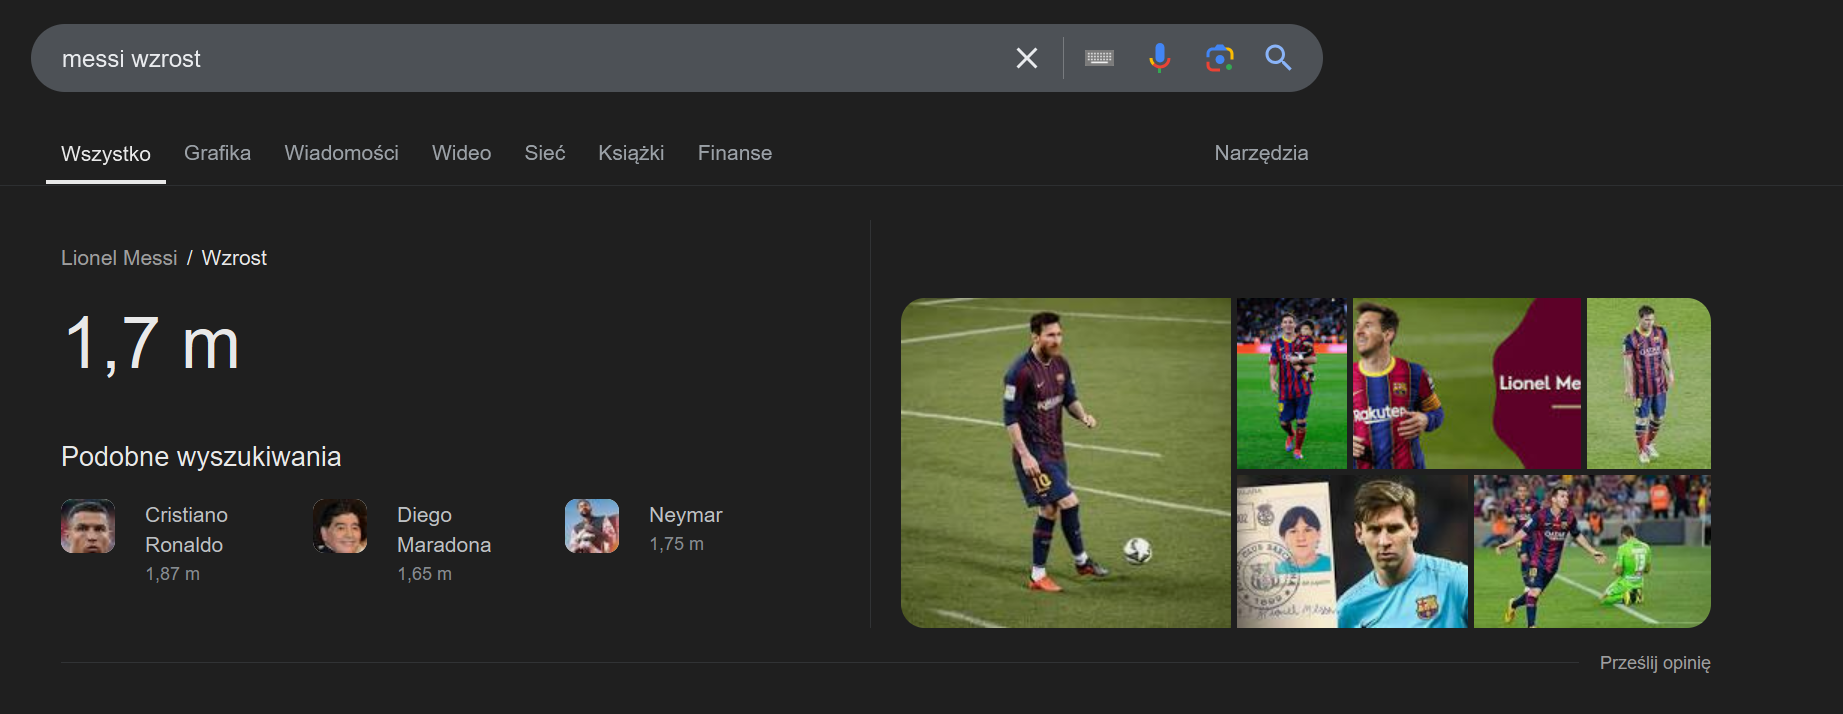Click into the search field with 'messi wzrost'

click(500, 59)
